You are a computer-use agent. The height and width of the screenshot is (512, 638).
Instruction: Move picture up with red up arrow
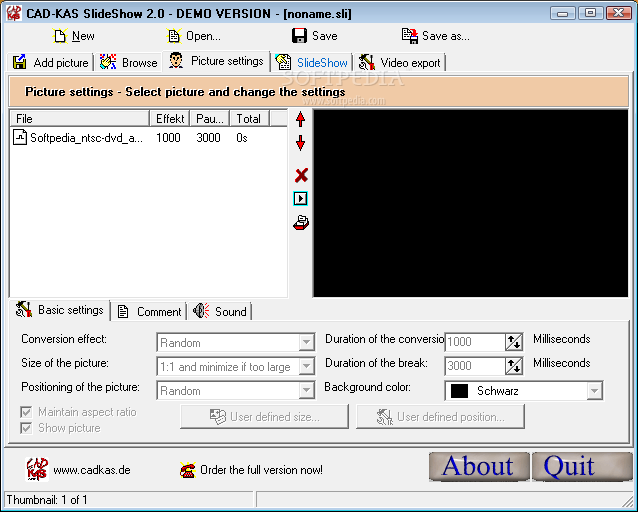tap(301, 119)
